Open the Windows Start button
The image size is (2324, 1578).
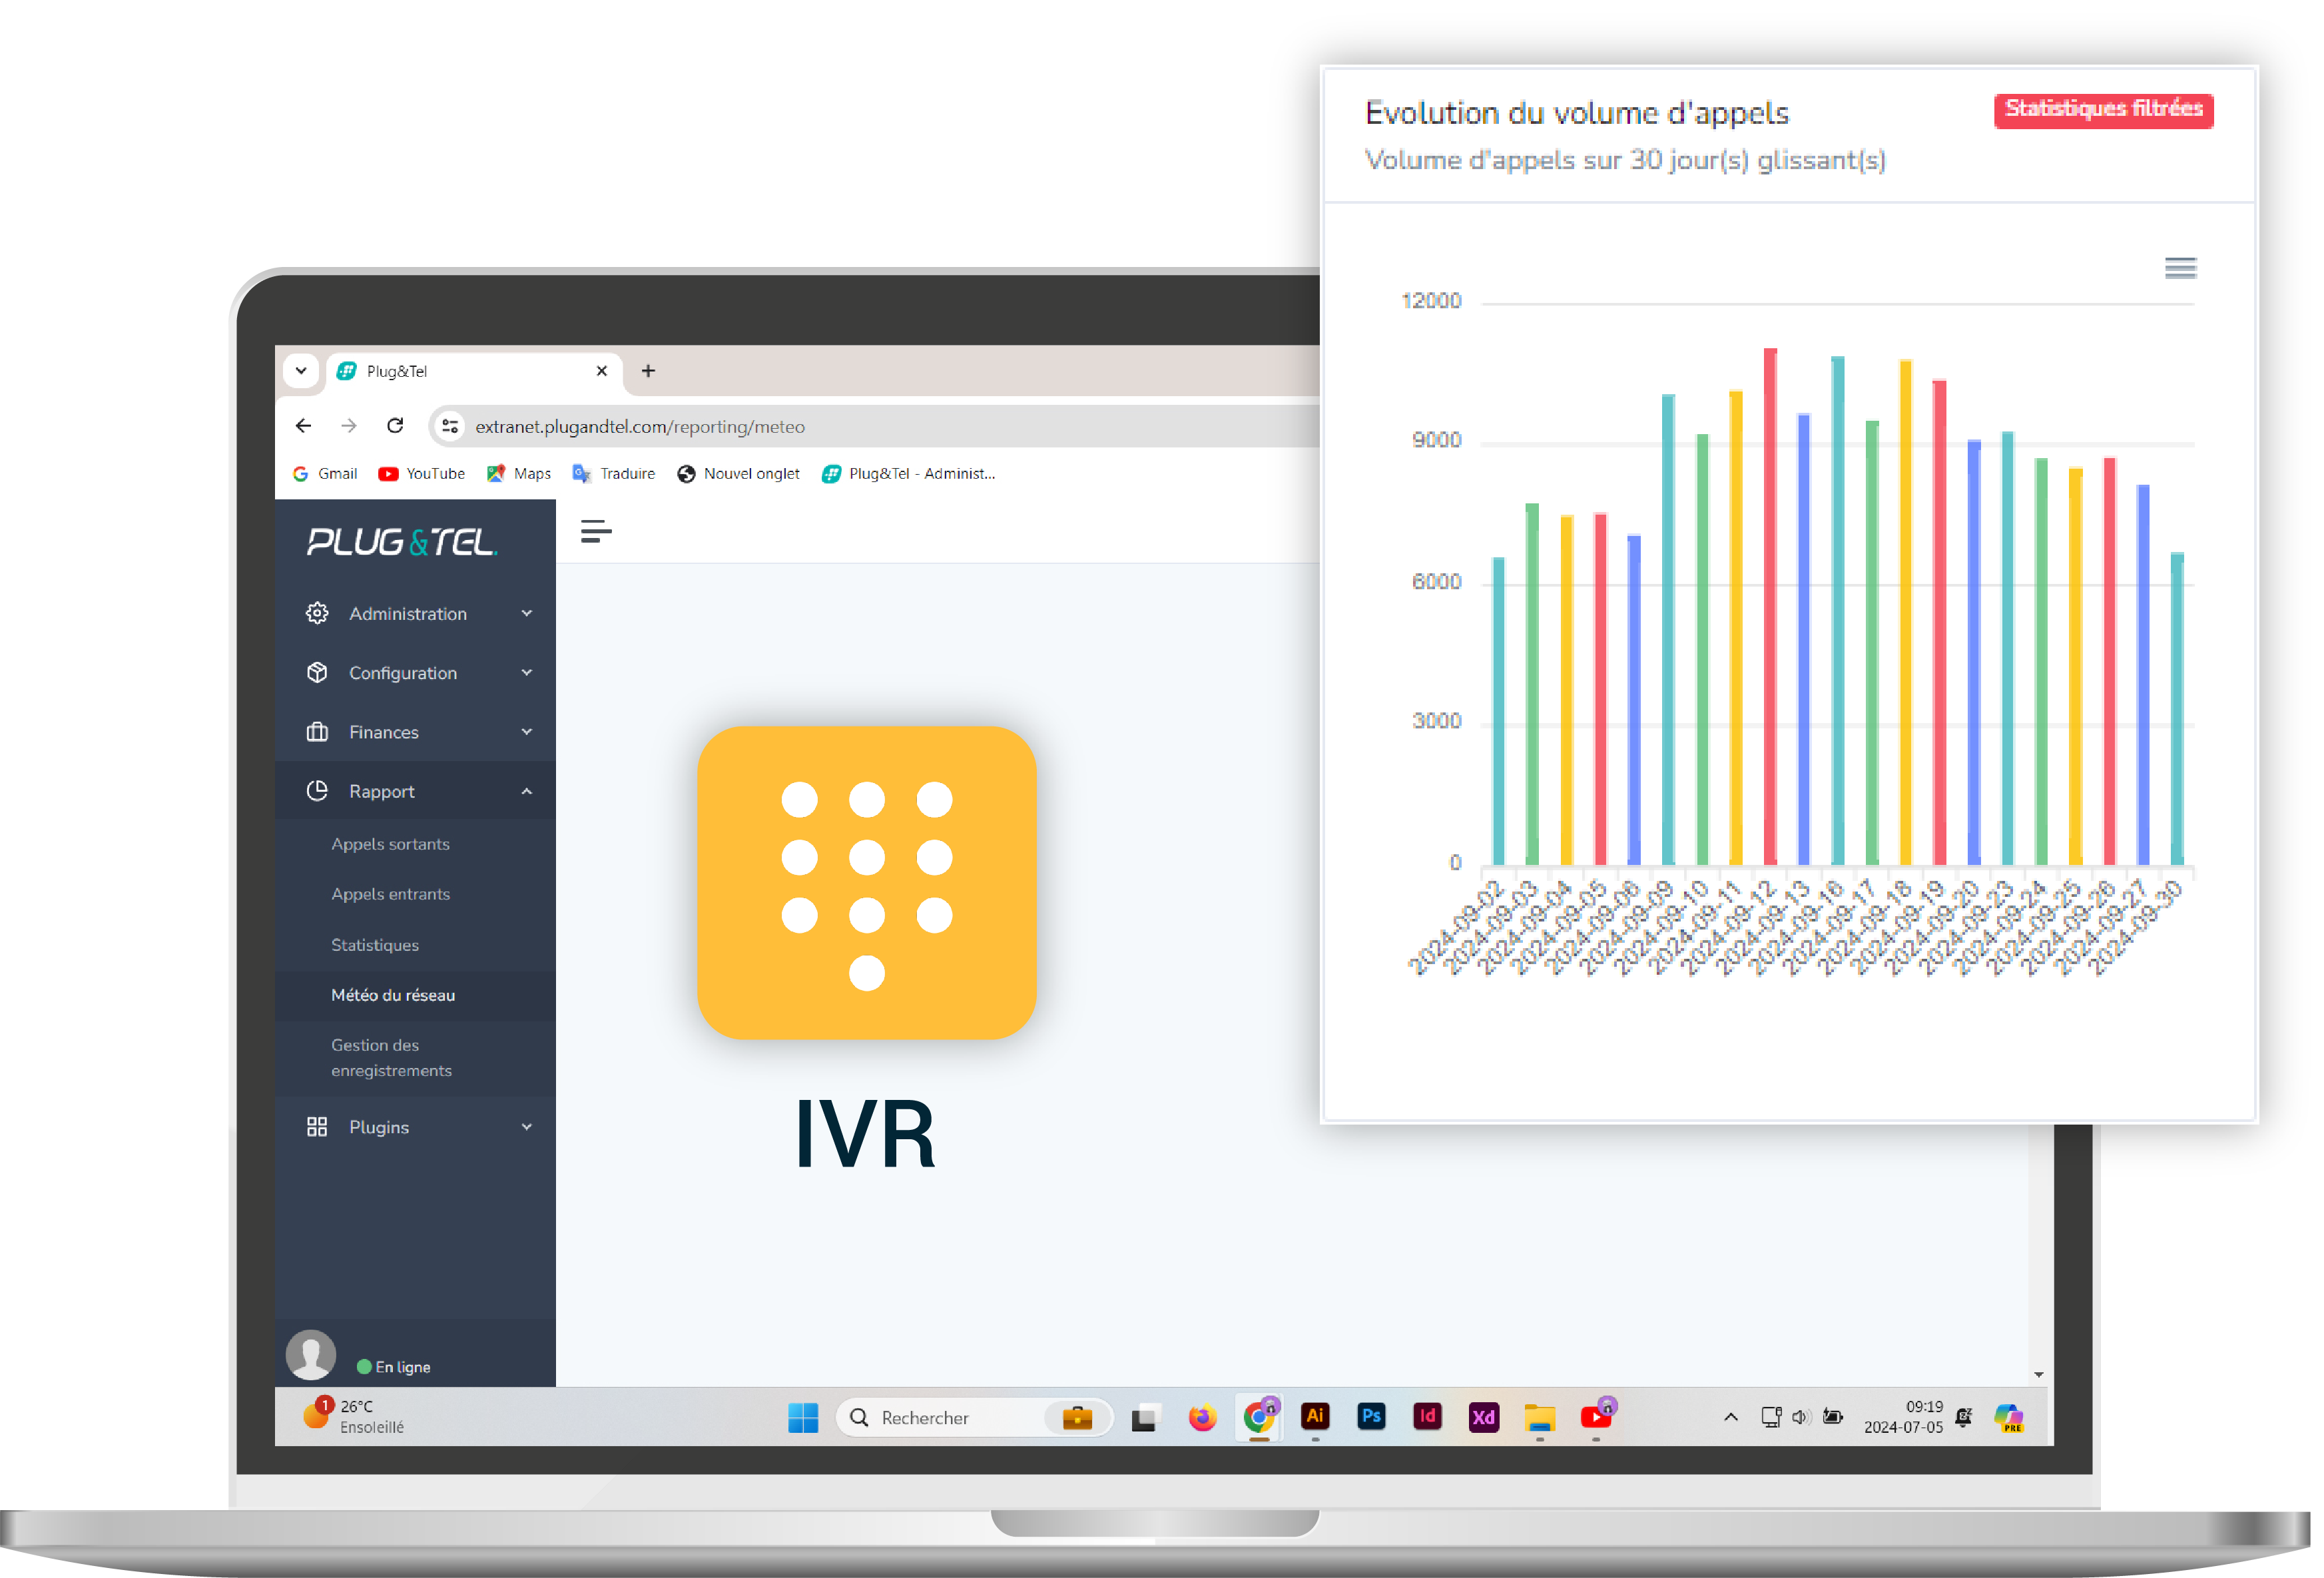[802, 1417]
